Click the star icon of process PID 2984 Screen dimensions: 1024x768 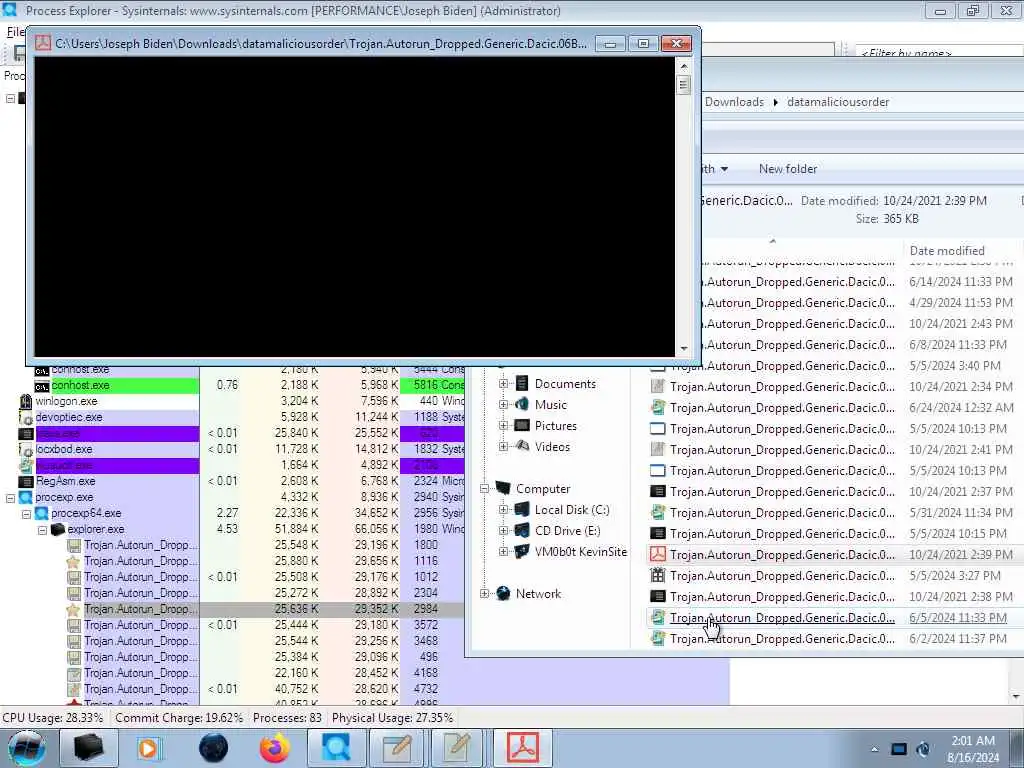[x=74, y=610]
